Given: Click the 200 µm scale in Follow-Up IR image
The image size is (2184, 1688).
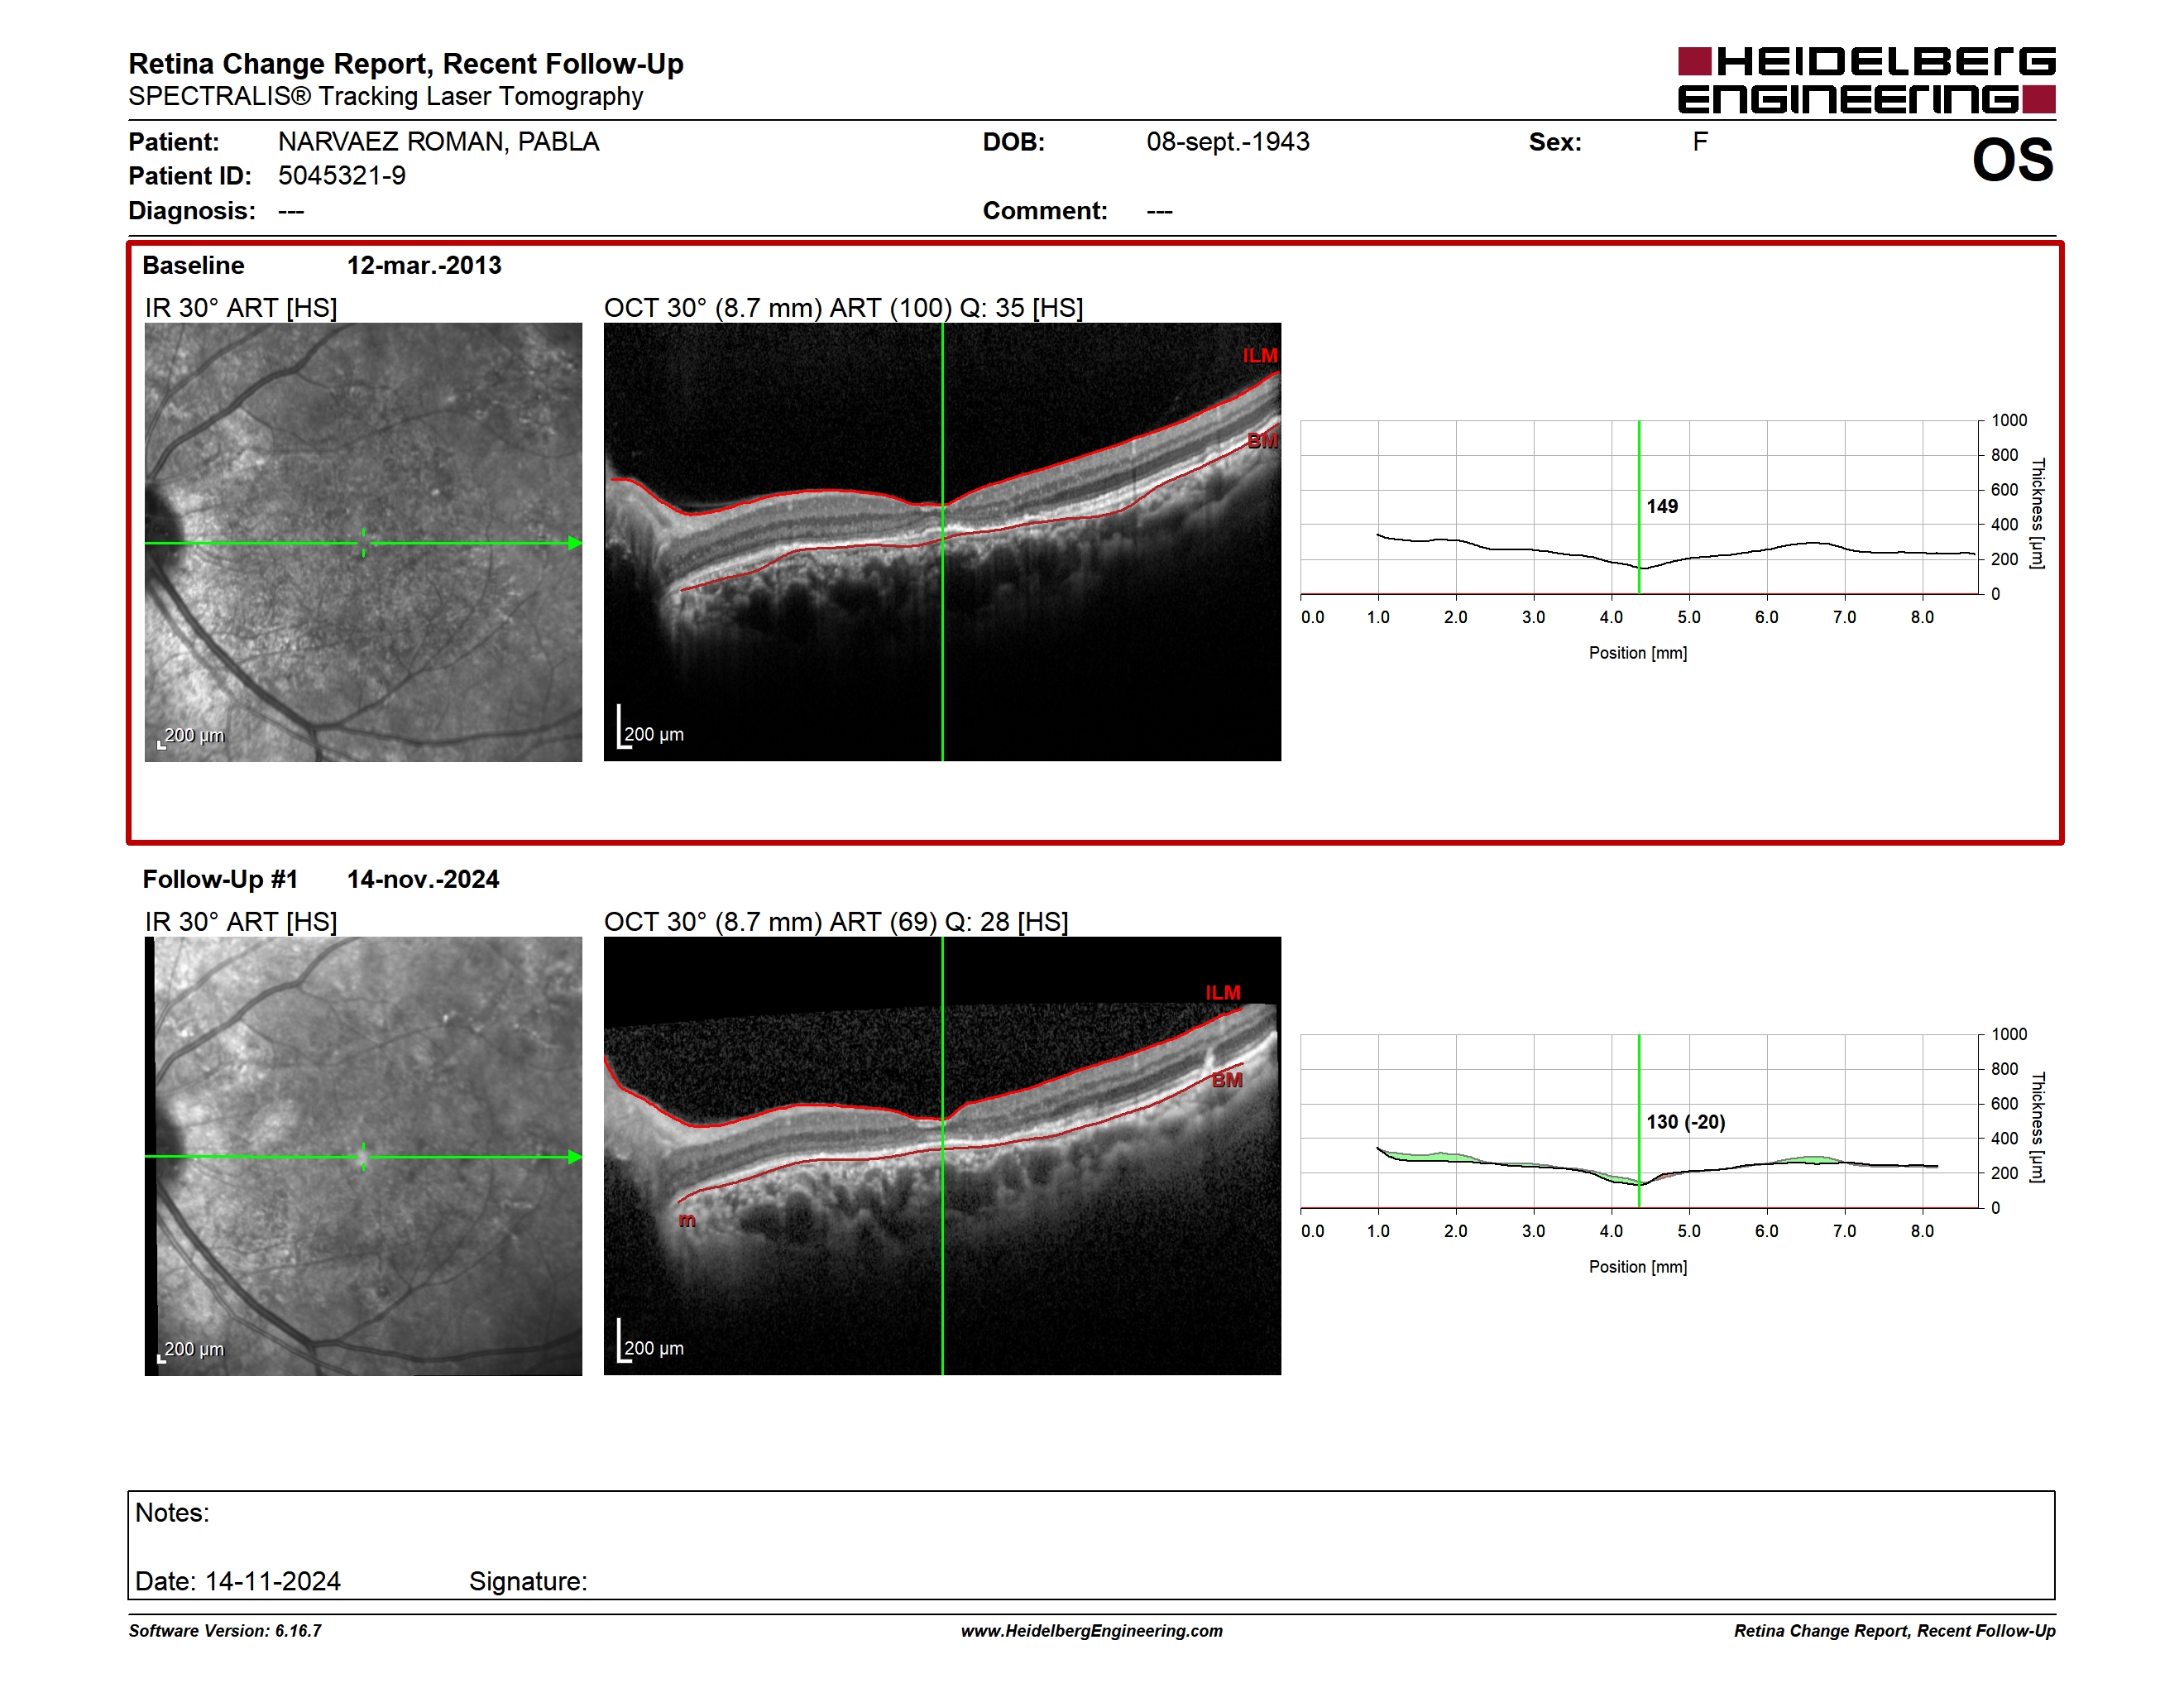Looking at the screenshot, I should (191, 1351).
